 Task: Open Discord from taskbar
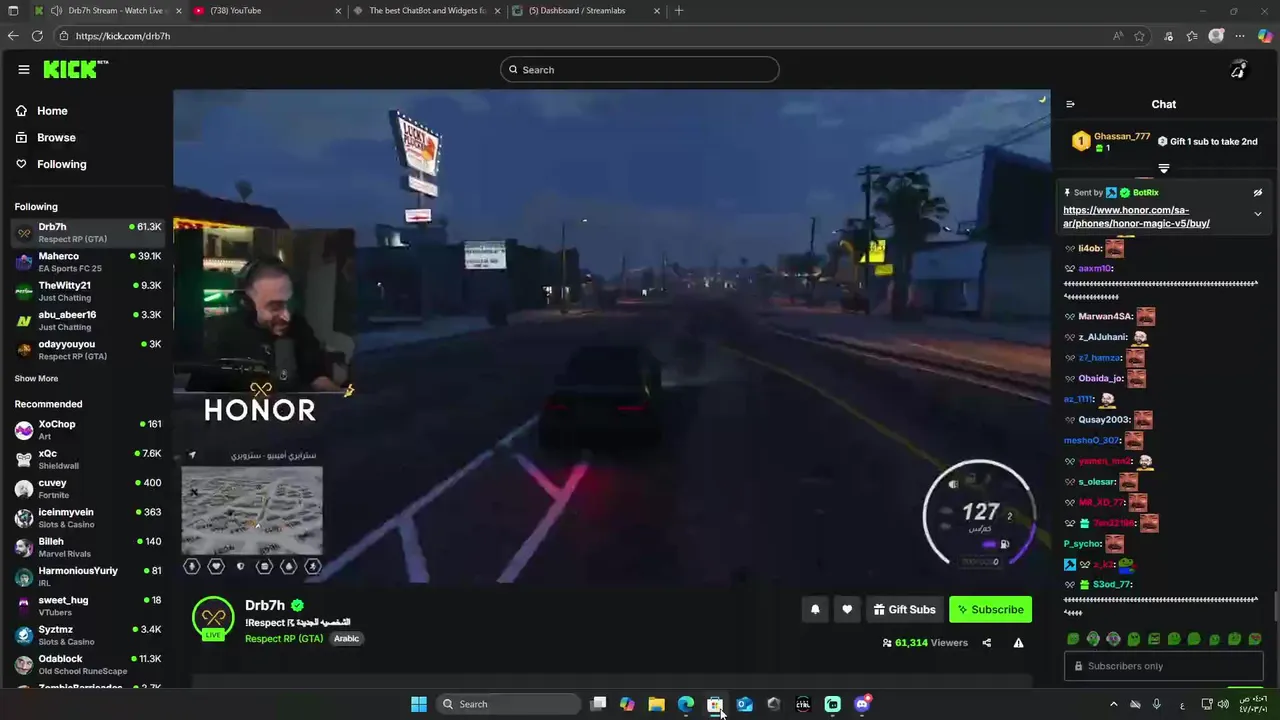point(862,704)
